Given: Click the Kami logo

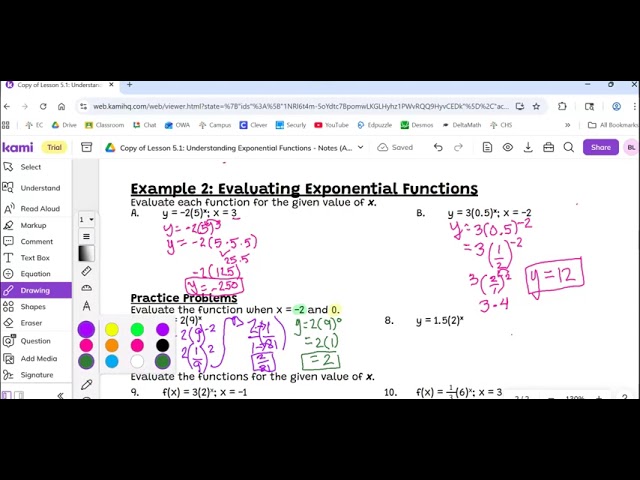Looking at the screenshot, I should [18, 147].
